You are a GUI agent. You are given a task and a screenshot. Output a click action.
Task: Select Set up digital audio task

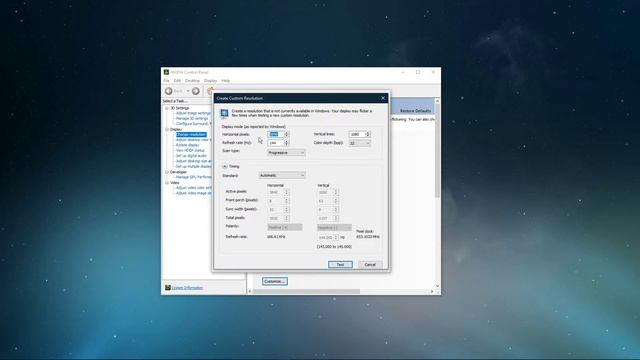191,156
